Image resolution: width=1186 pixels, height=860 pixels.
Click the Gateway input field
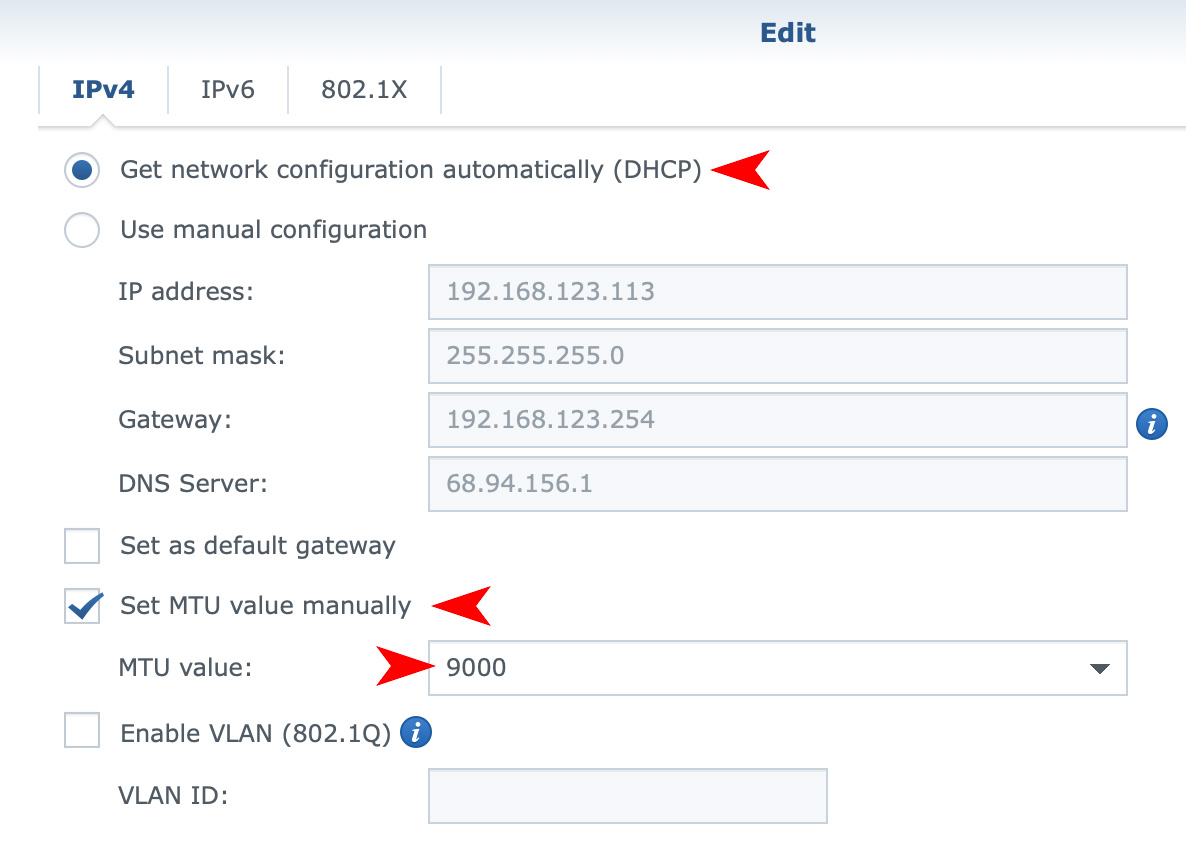[778, 420]
